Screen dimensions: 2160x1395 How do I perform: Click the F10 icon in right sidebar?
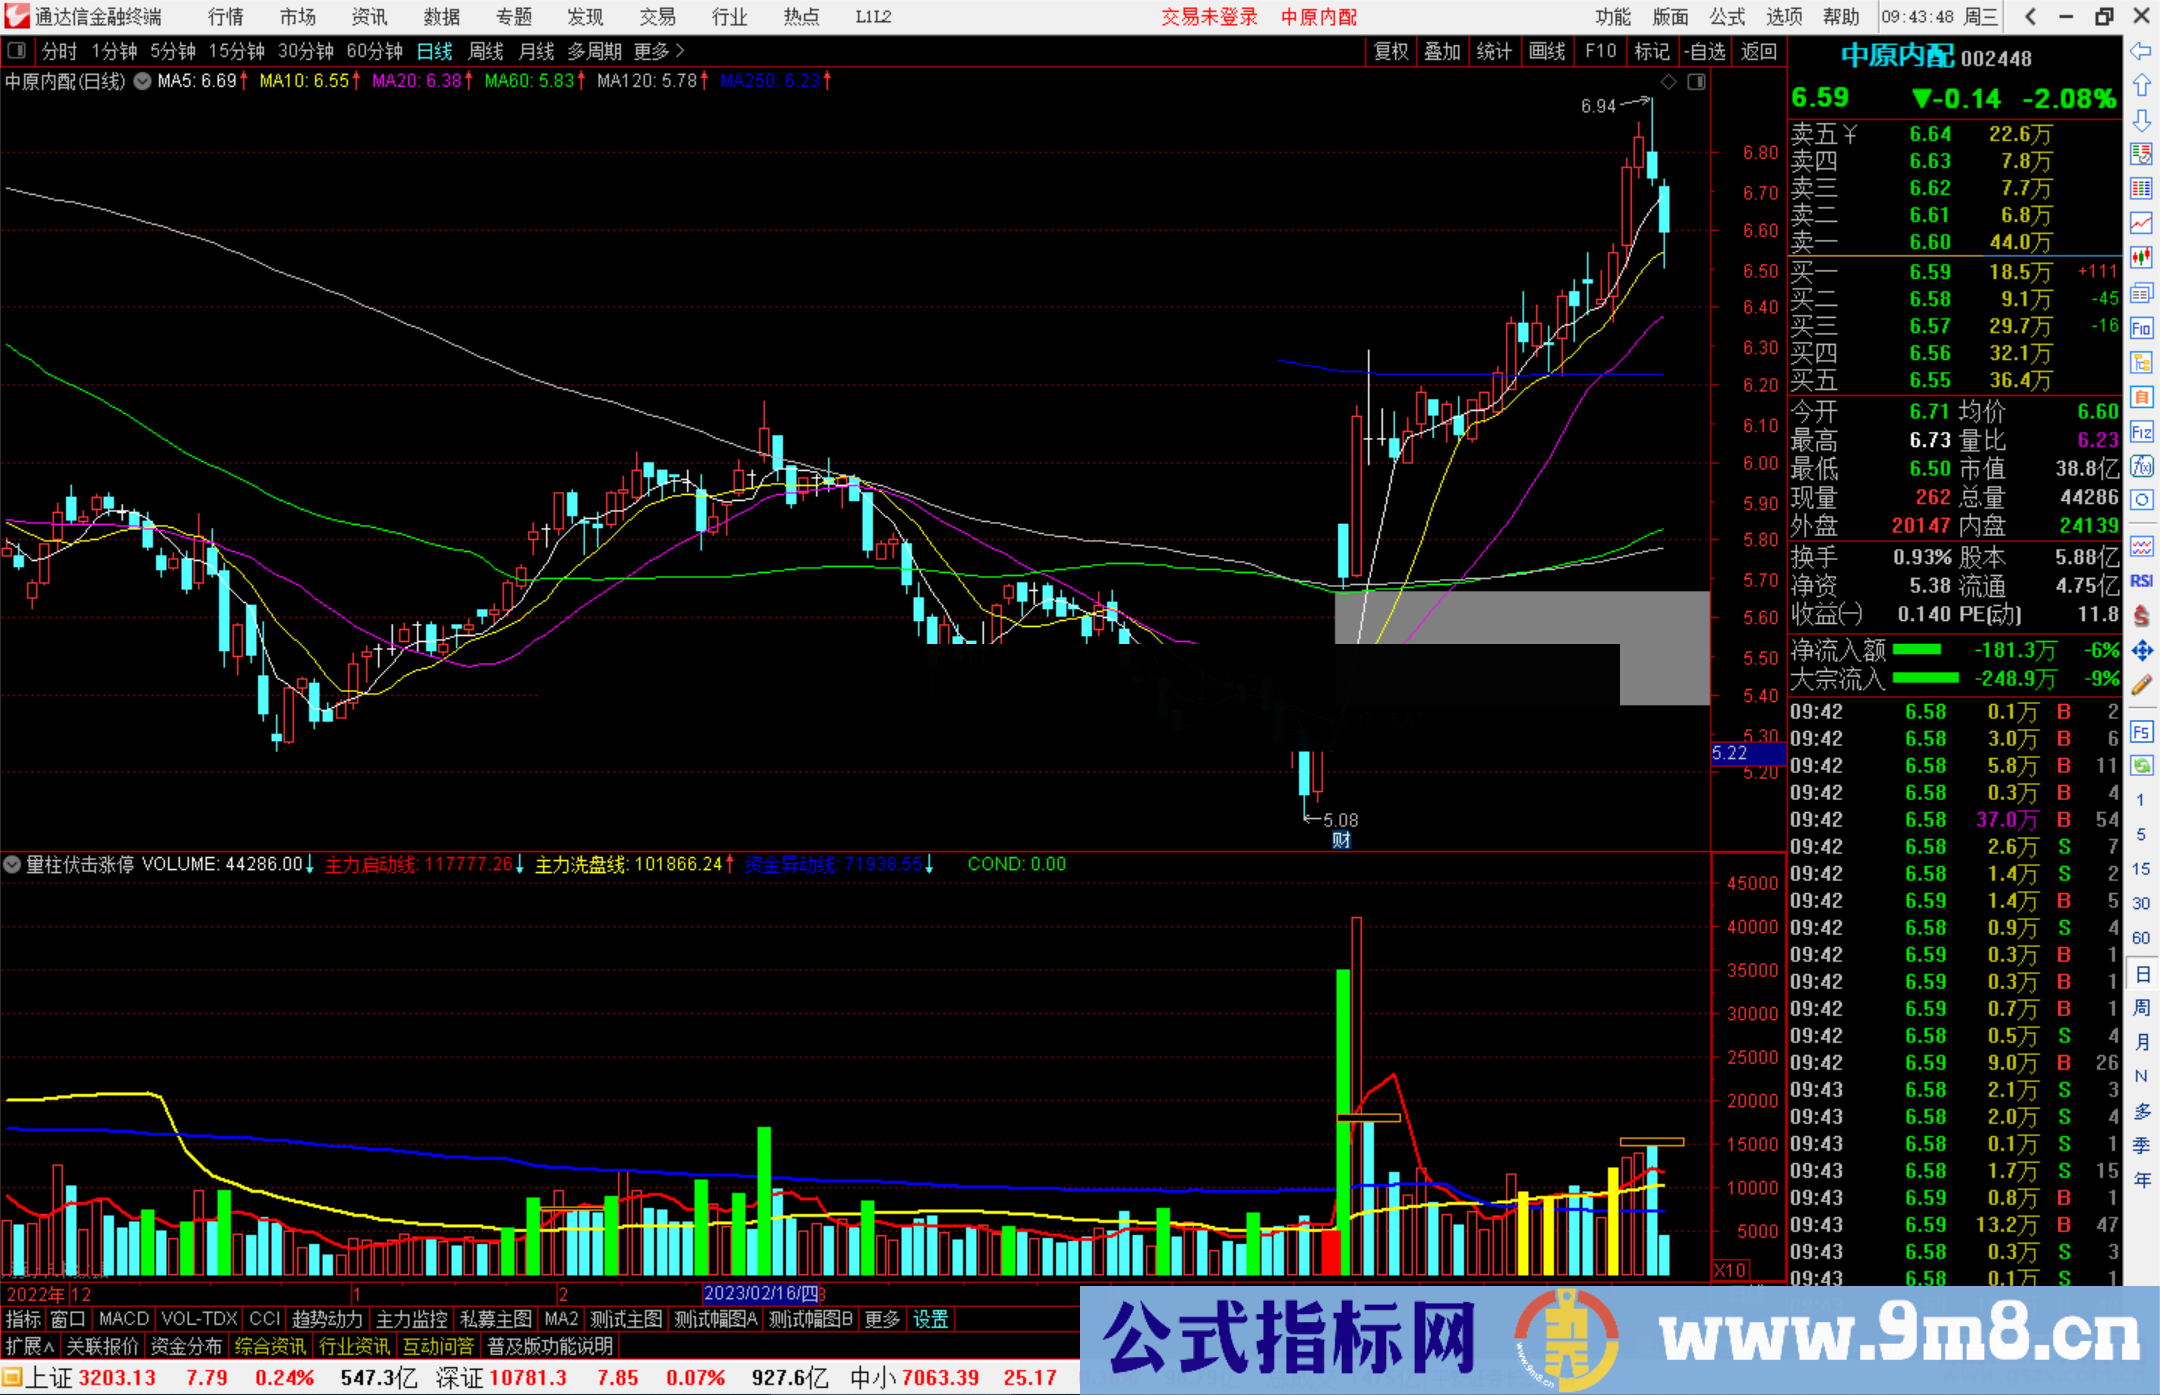click(2141, 328)
